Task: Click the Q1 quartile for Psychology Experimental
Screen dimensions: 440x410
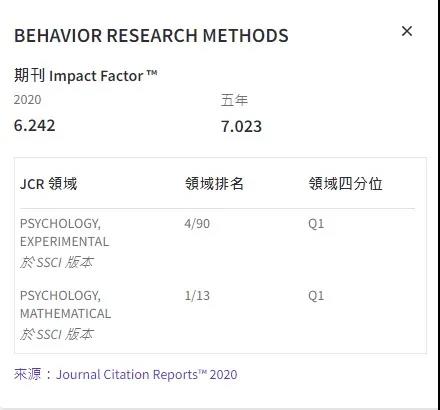Action: tap(316, 224)
